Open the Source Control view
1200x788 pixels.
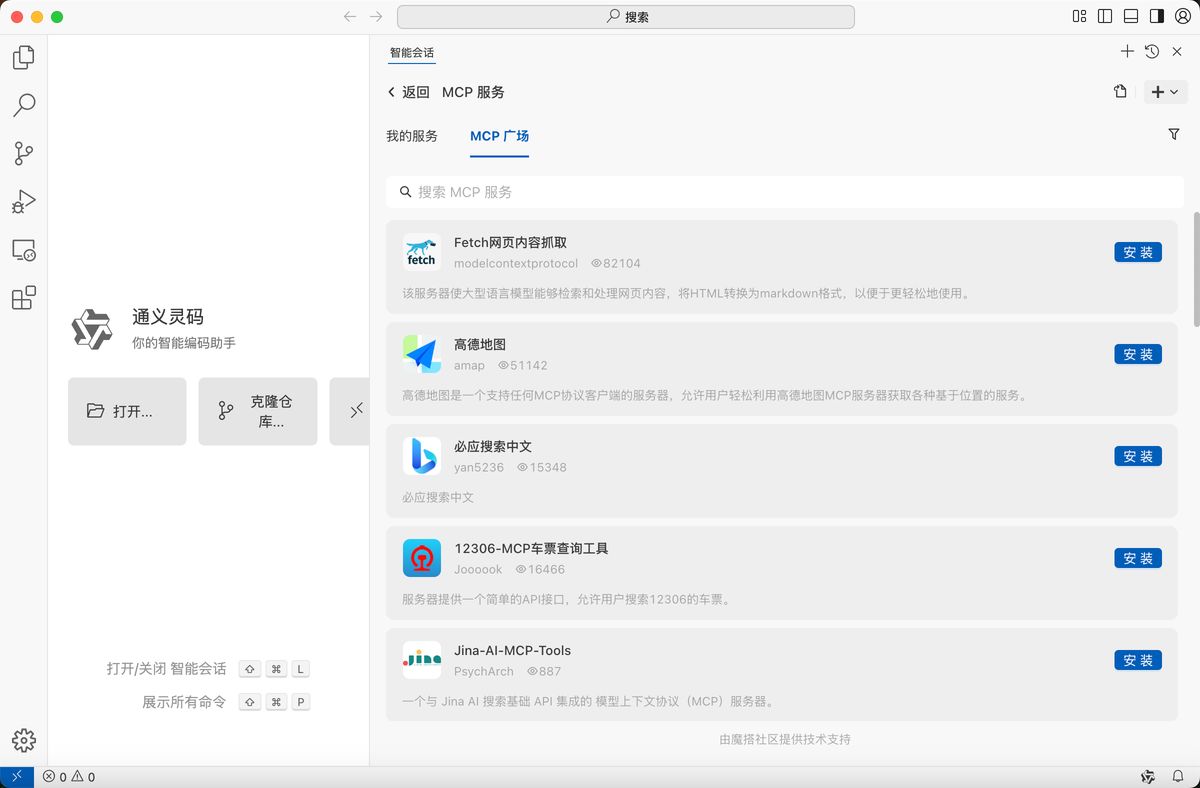point(24,153)
